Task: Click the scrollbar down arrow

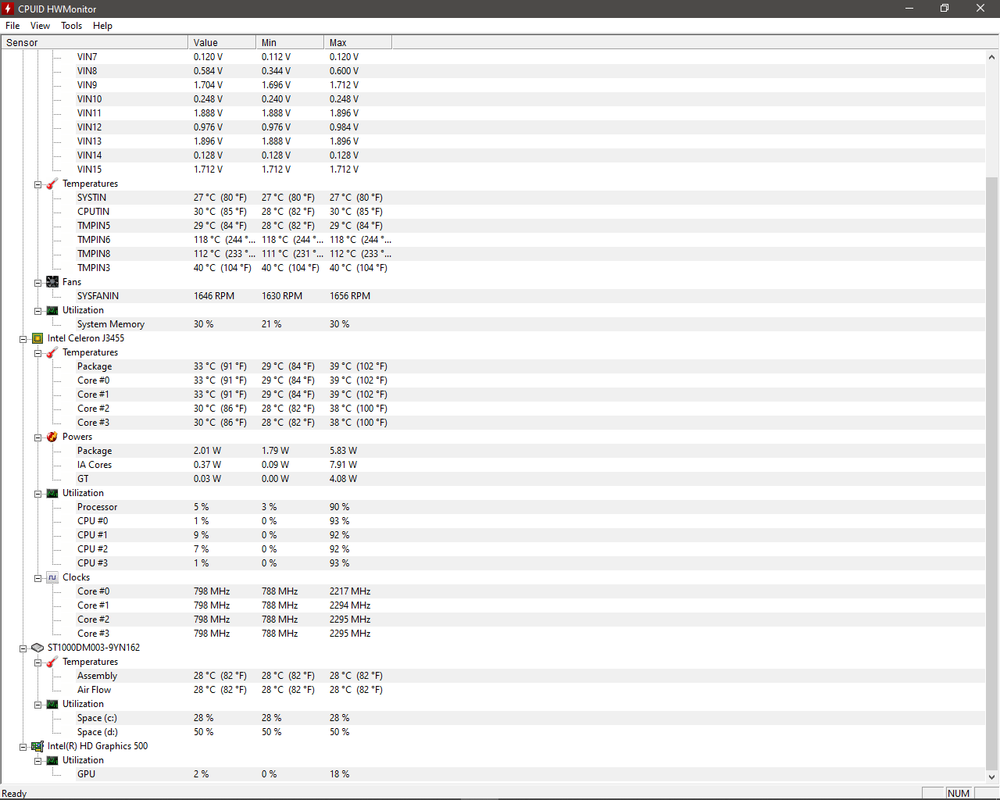Action: coord(991,776)
